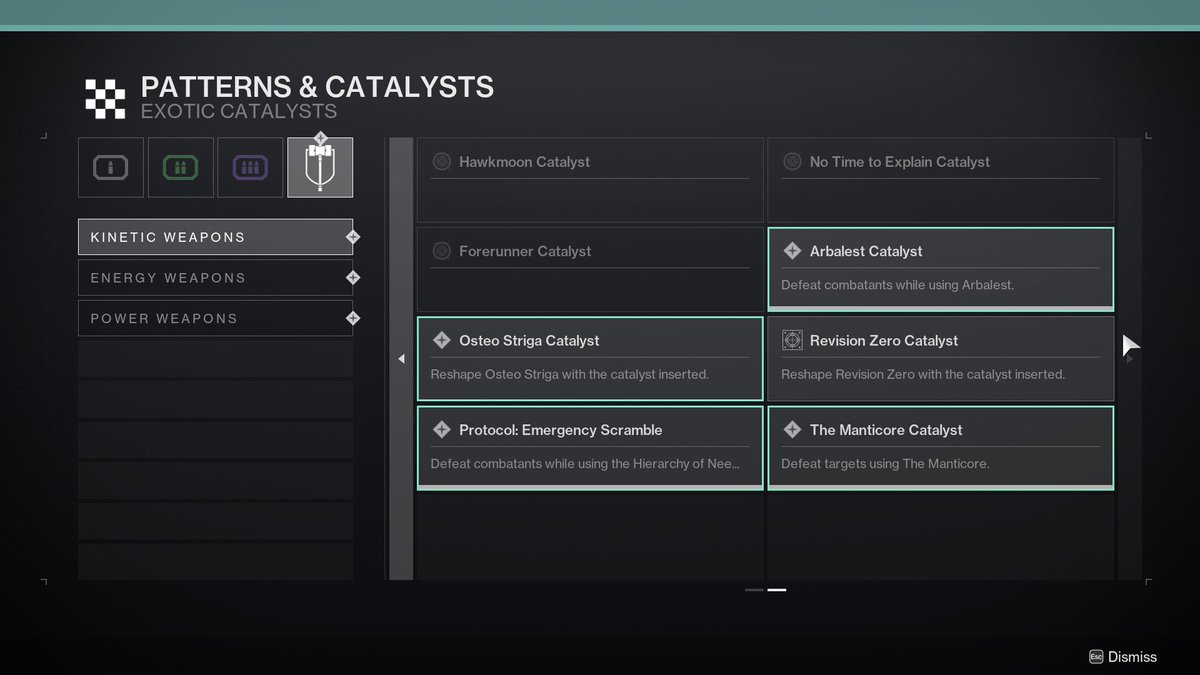Click 'Defeat combatants while using Arbalest.' text

tap(898, 285)
